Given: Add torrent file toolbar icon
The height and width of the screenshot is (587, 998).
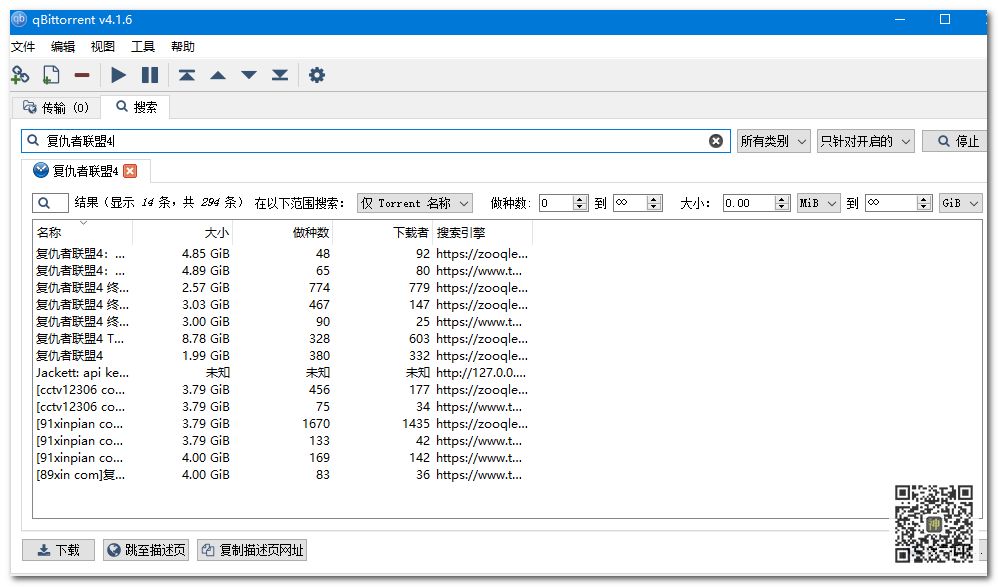Looking at the screenshot, I should point(51,75).
